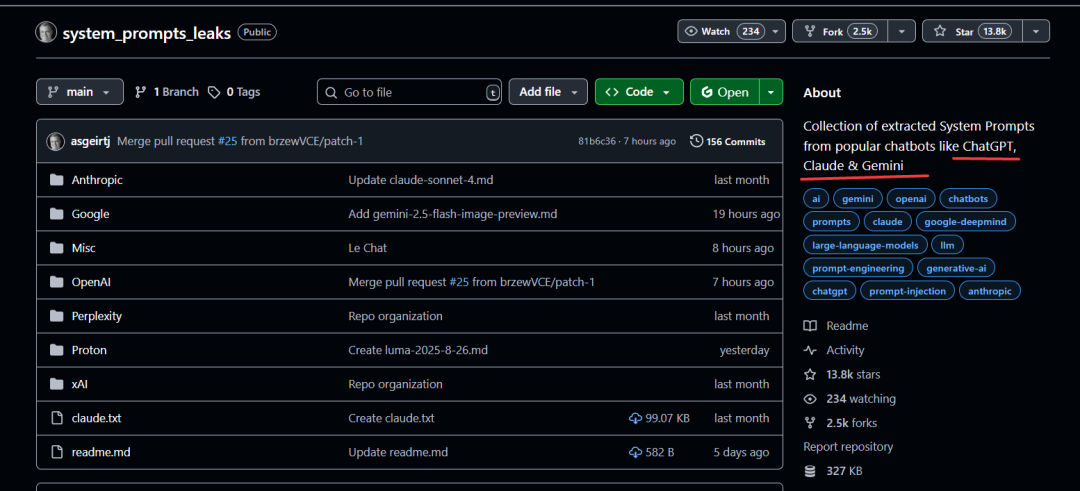Click the 't' shortcut key badge in file search
The width and height of the screenshot is (1080, 491).
click(x=492, y=92)
